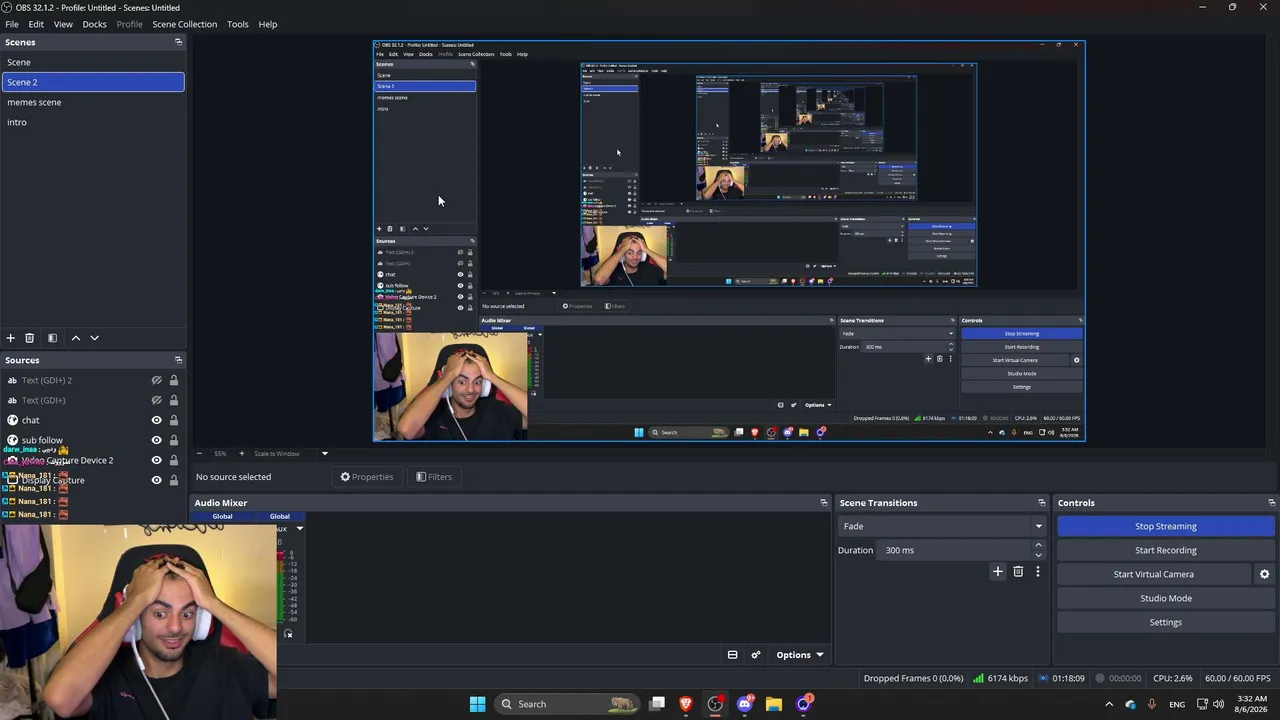
Task: Move scene up with the up arrow
Action: [x=75, y=338]
